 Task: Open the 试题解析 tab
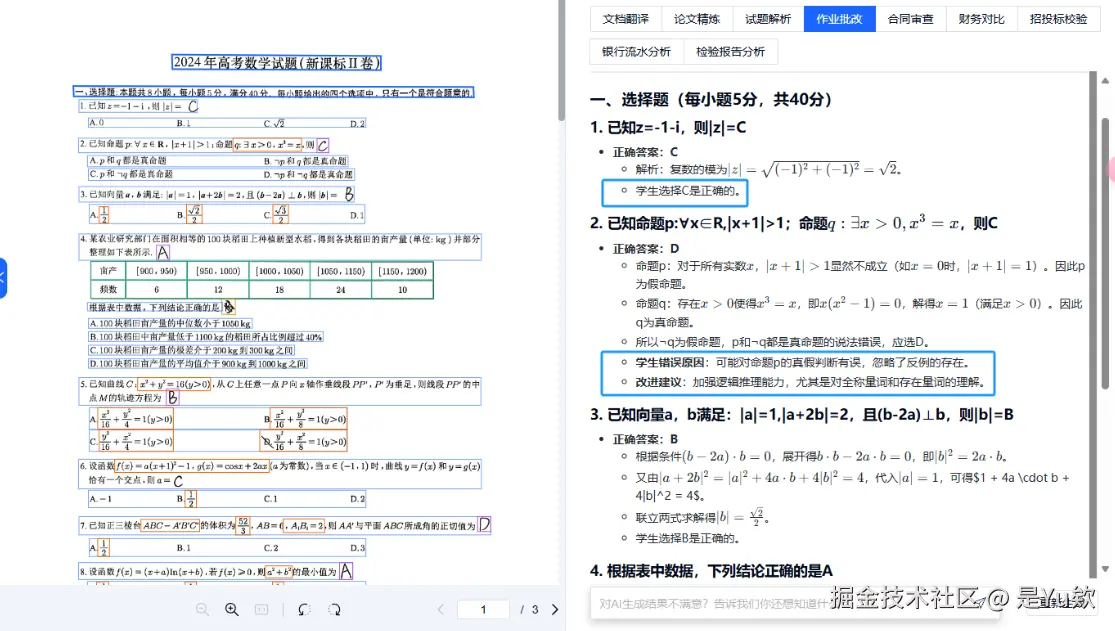click(x=767, y=18)
